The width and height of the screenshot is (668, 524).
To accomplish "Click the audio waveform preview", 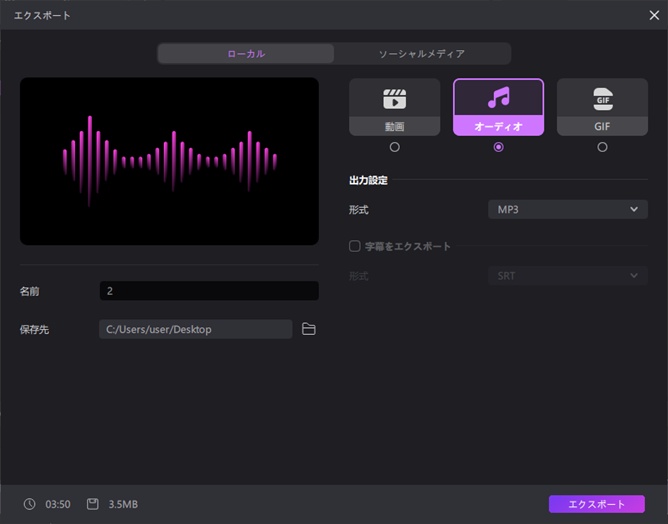I will 169,161.
